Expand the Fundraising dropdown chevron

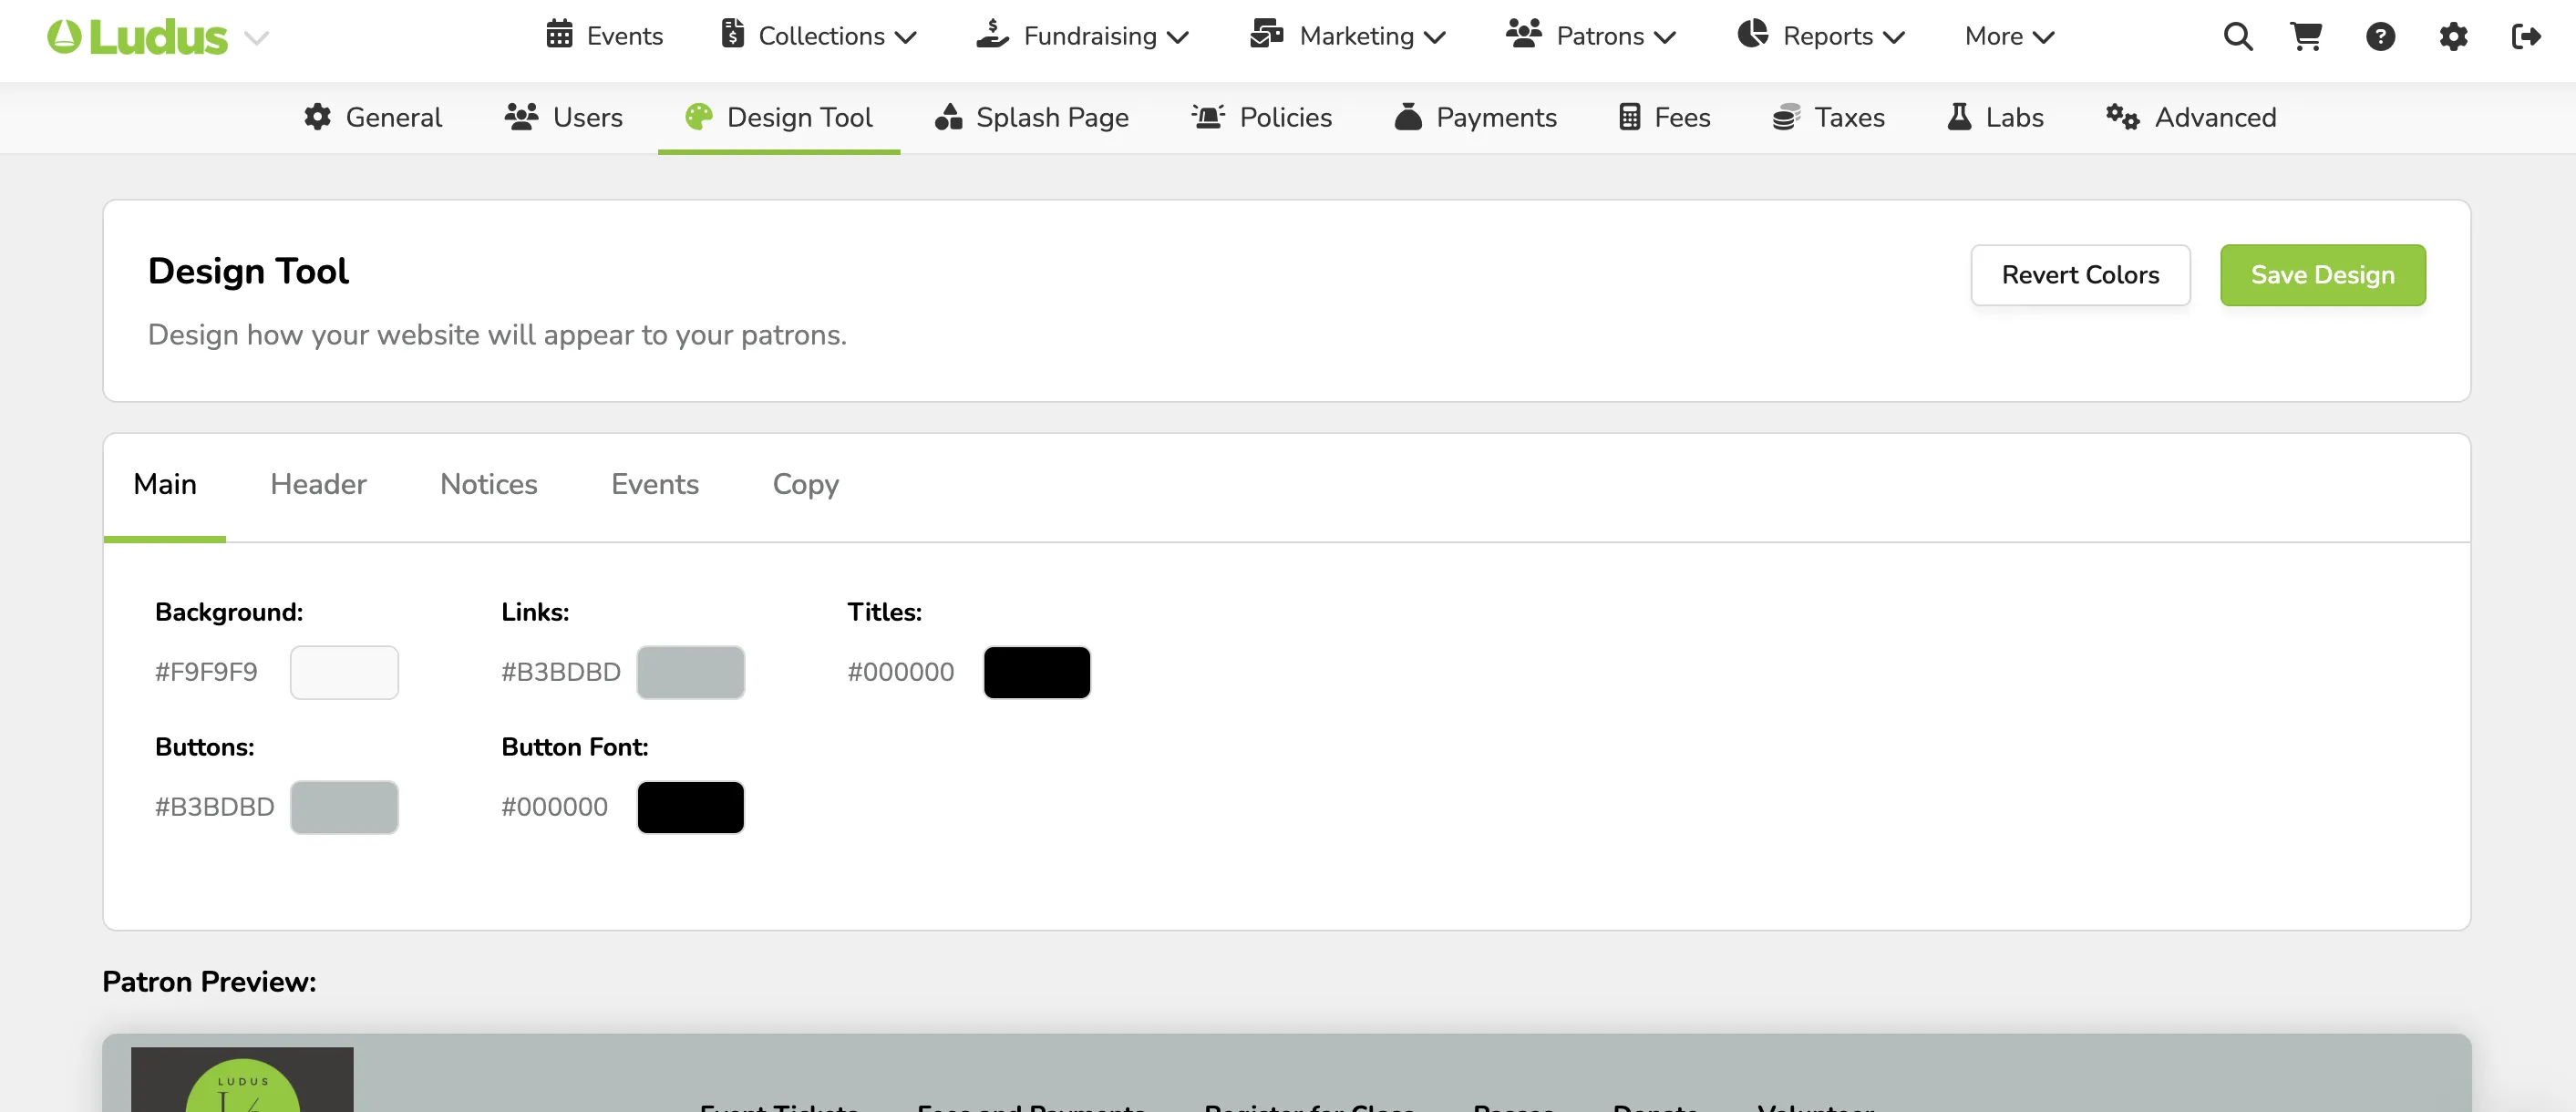1178,38
